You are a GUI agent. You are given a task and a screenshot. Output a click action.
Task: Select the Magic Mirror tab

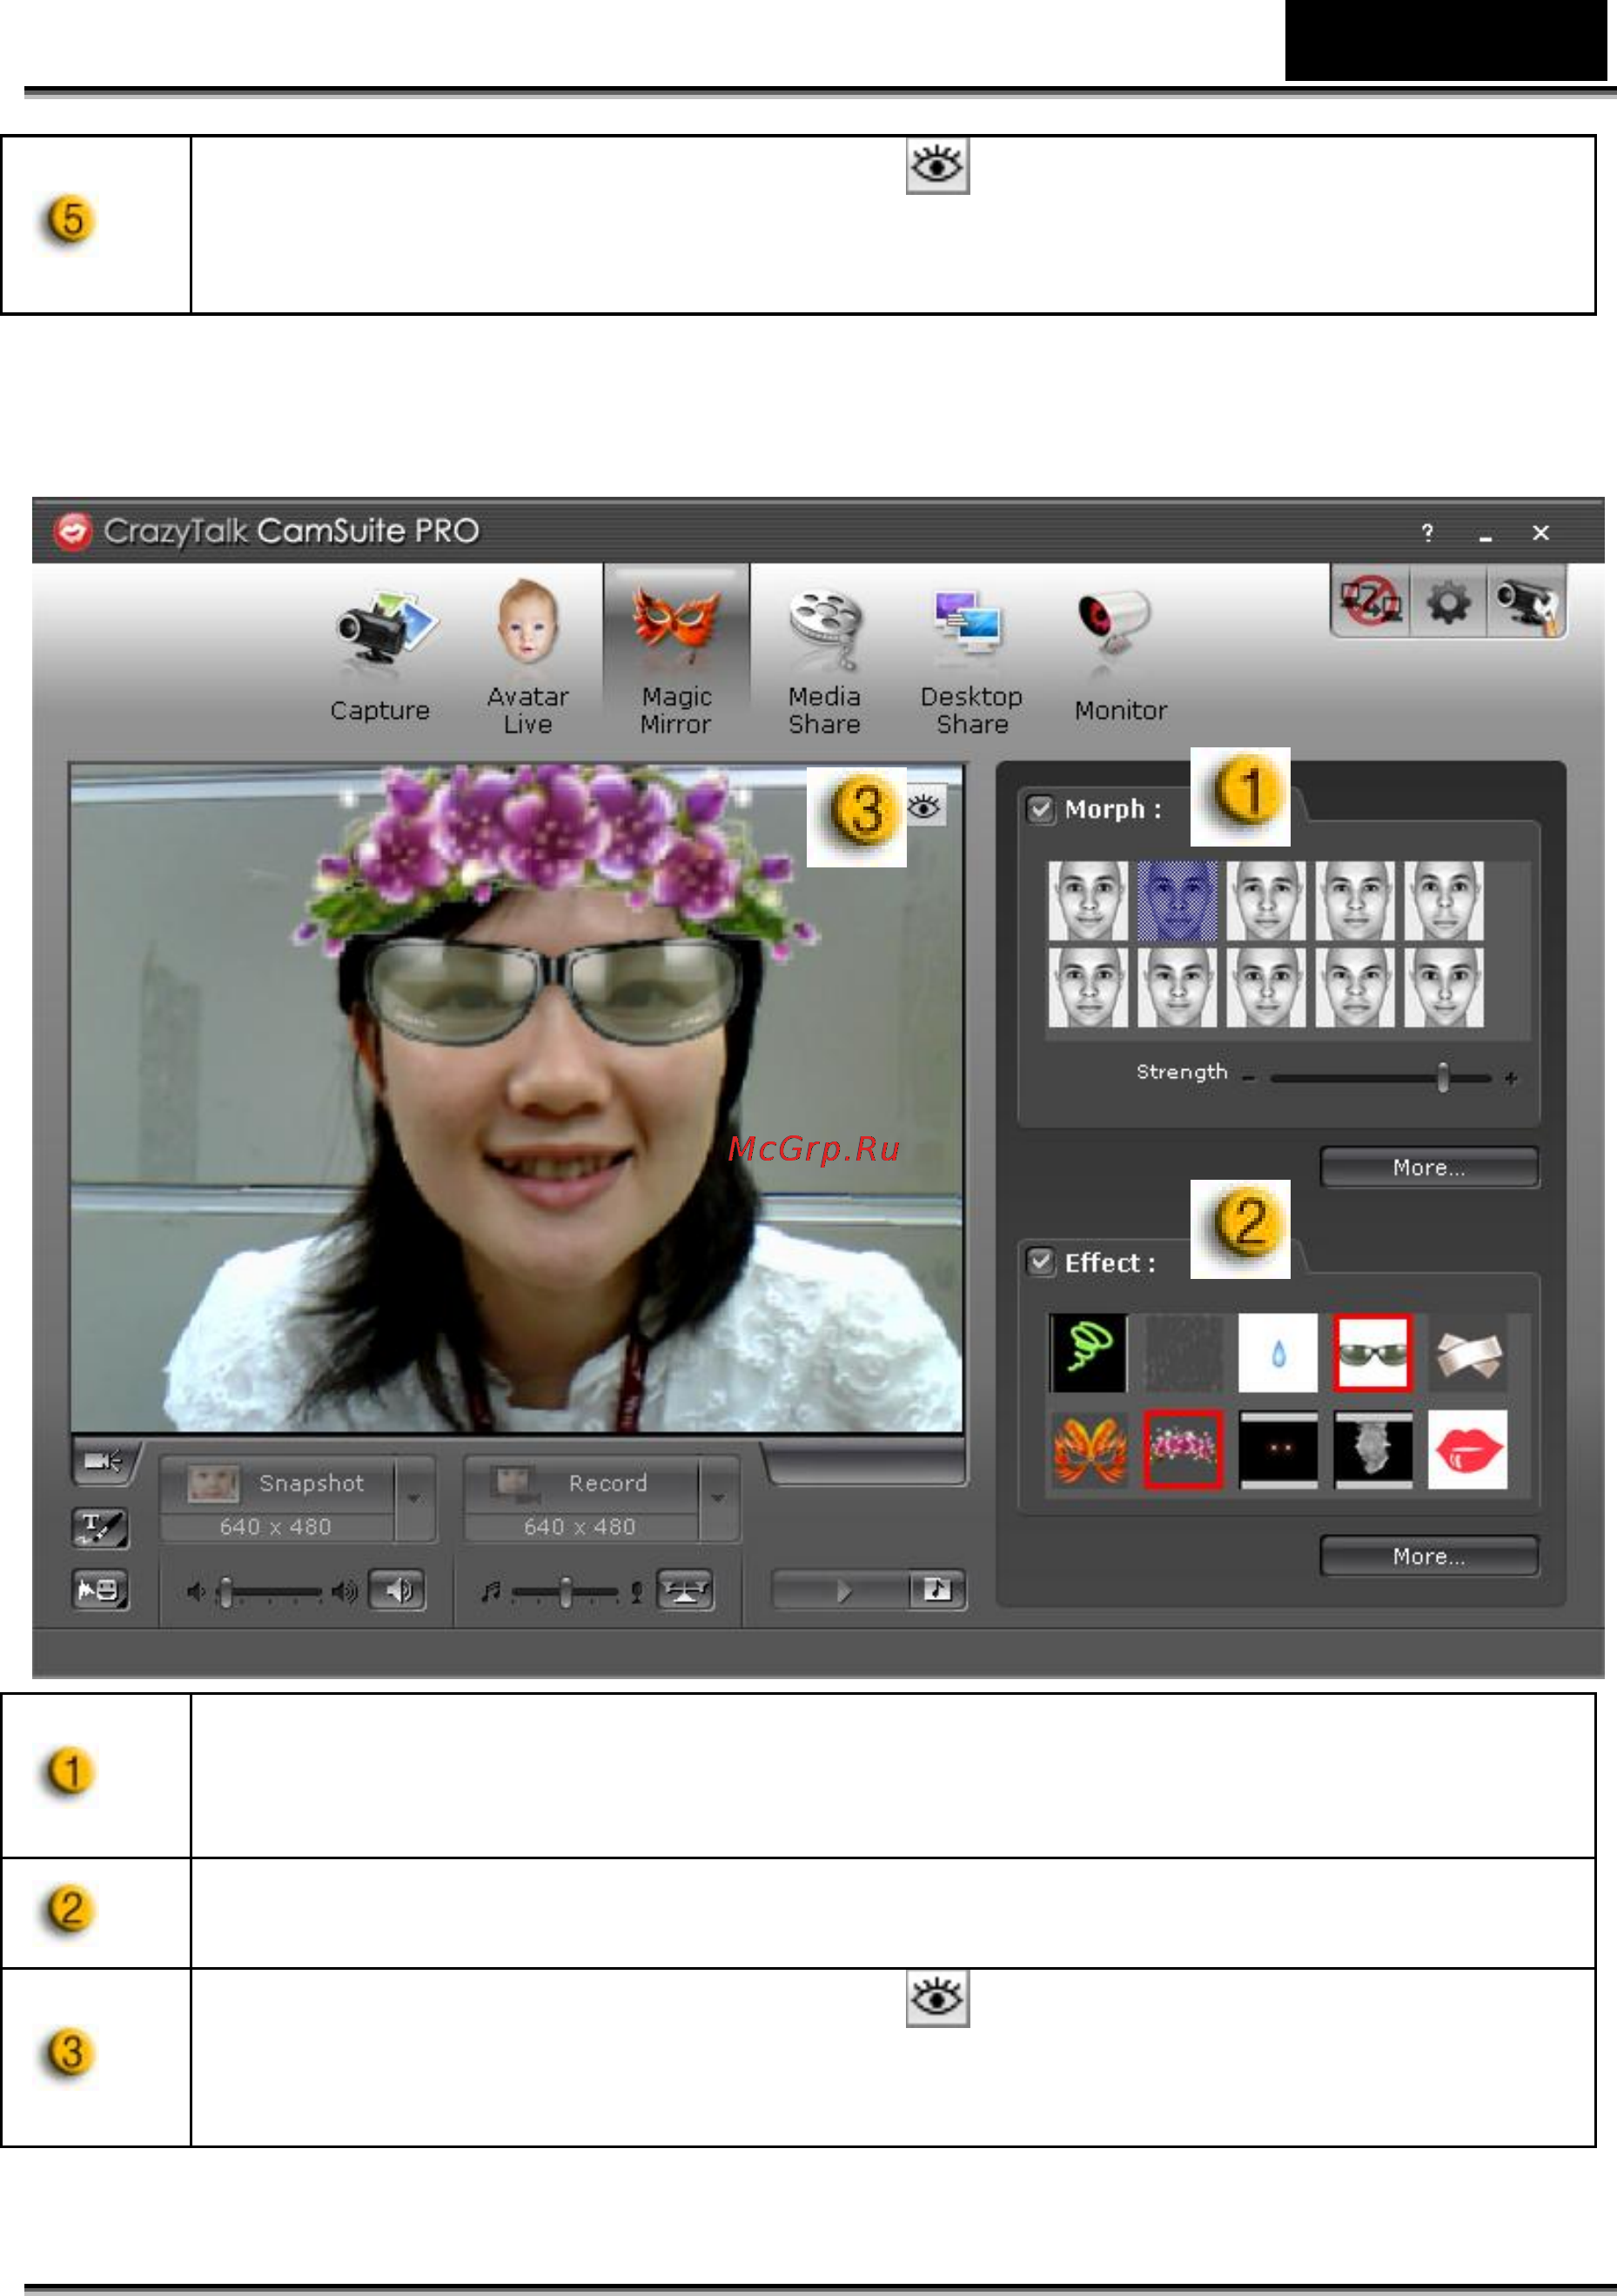coord(676,655)
